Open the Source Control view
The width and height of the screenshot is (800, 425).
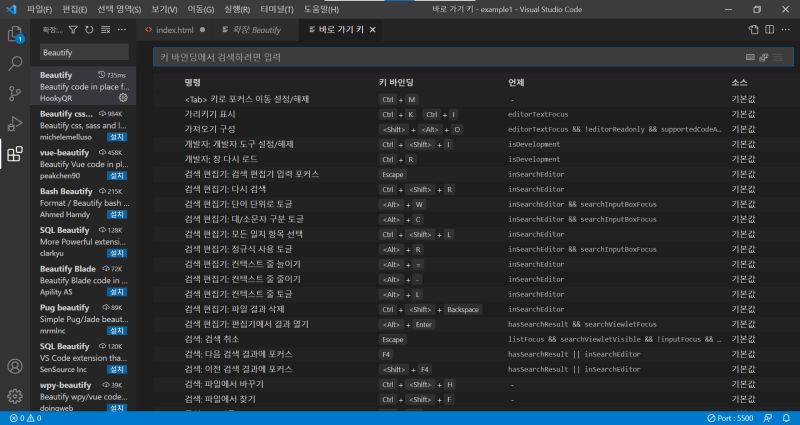pos(15,93)
